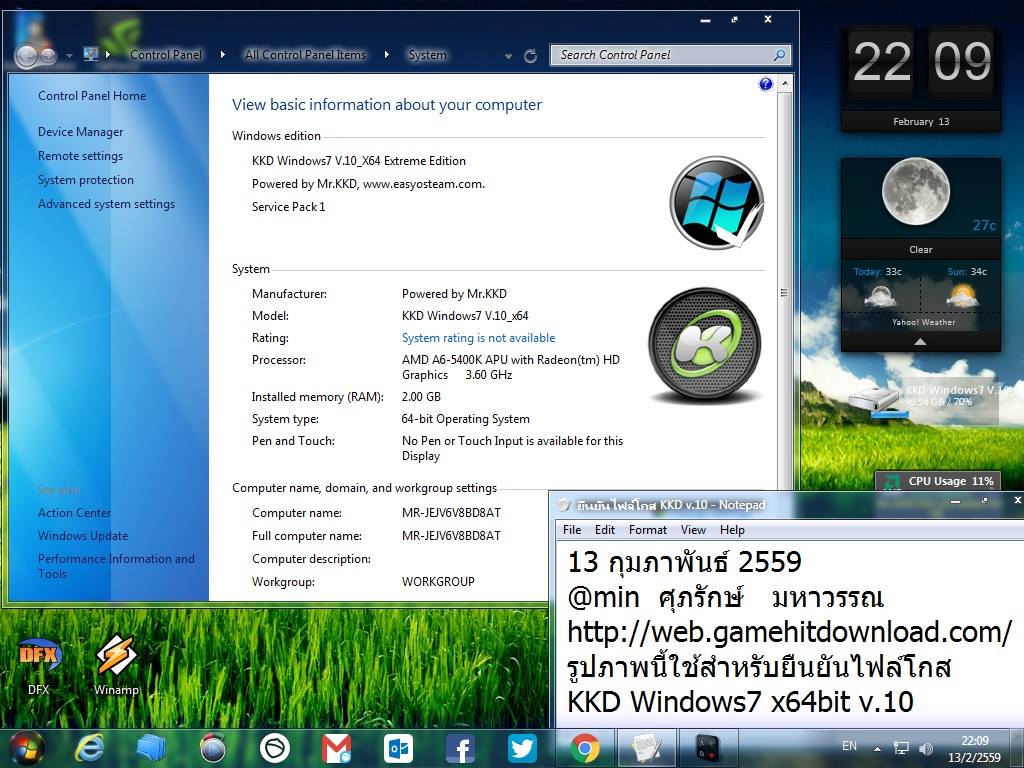The height and width of the screenshot is (768, 1024).
Task: Launch Google Chrome from the taskbar
Action: [585, 748]
